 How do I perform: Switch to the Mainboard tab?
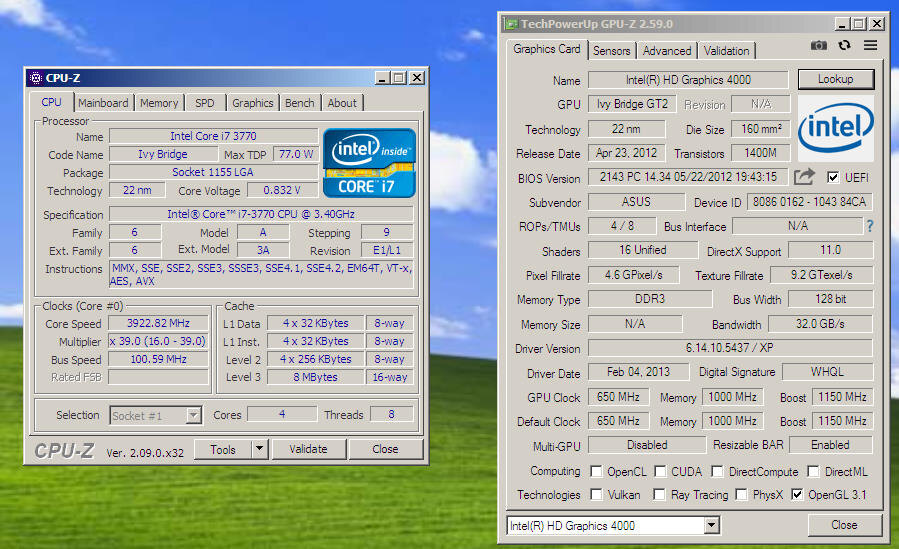click(103, 103)
